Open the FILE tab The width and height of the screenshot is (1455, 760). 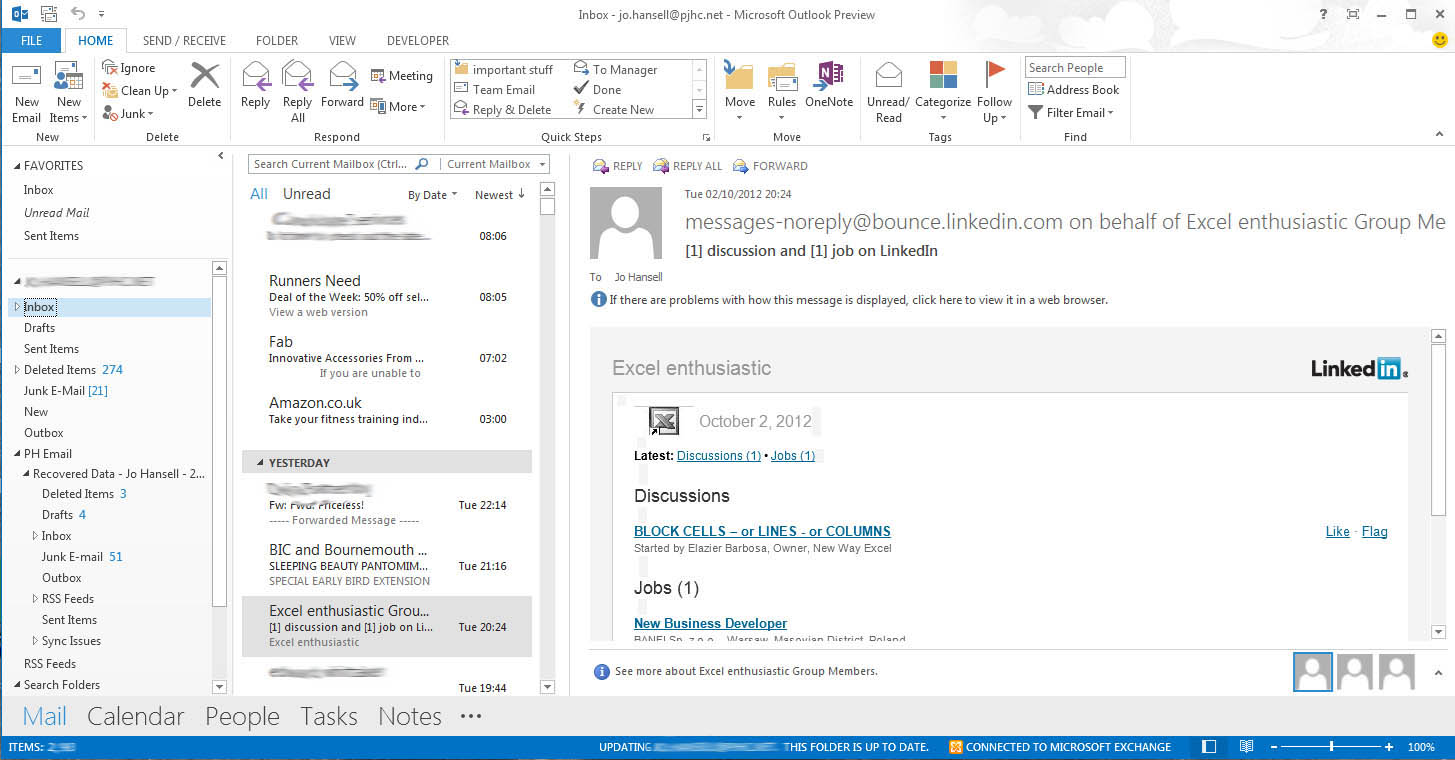point(31,41)
